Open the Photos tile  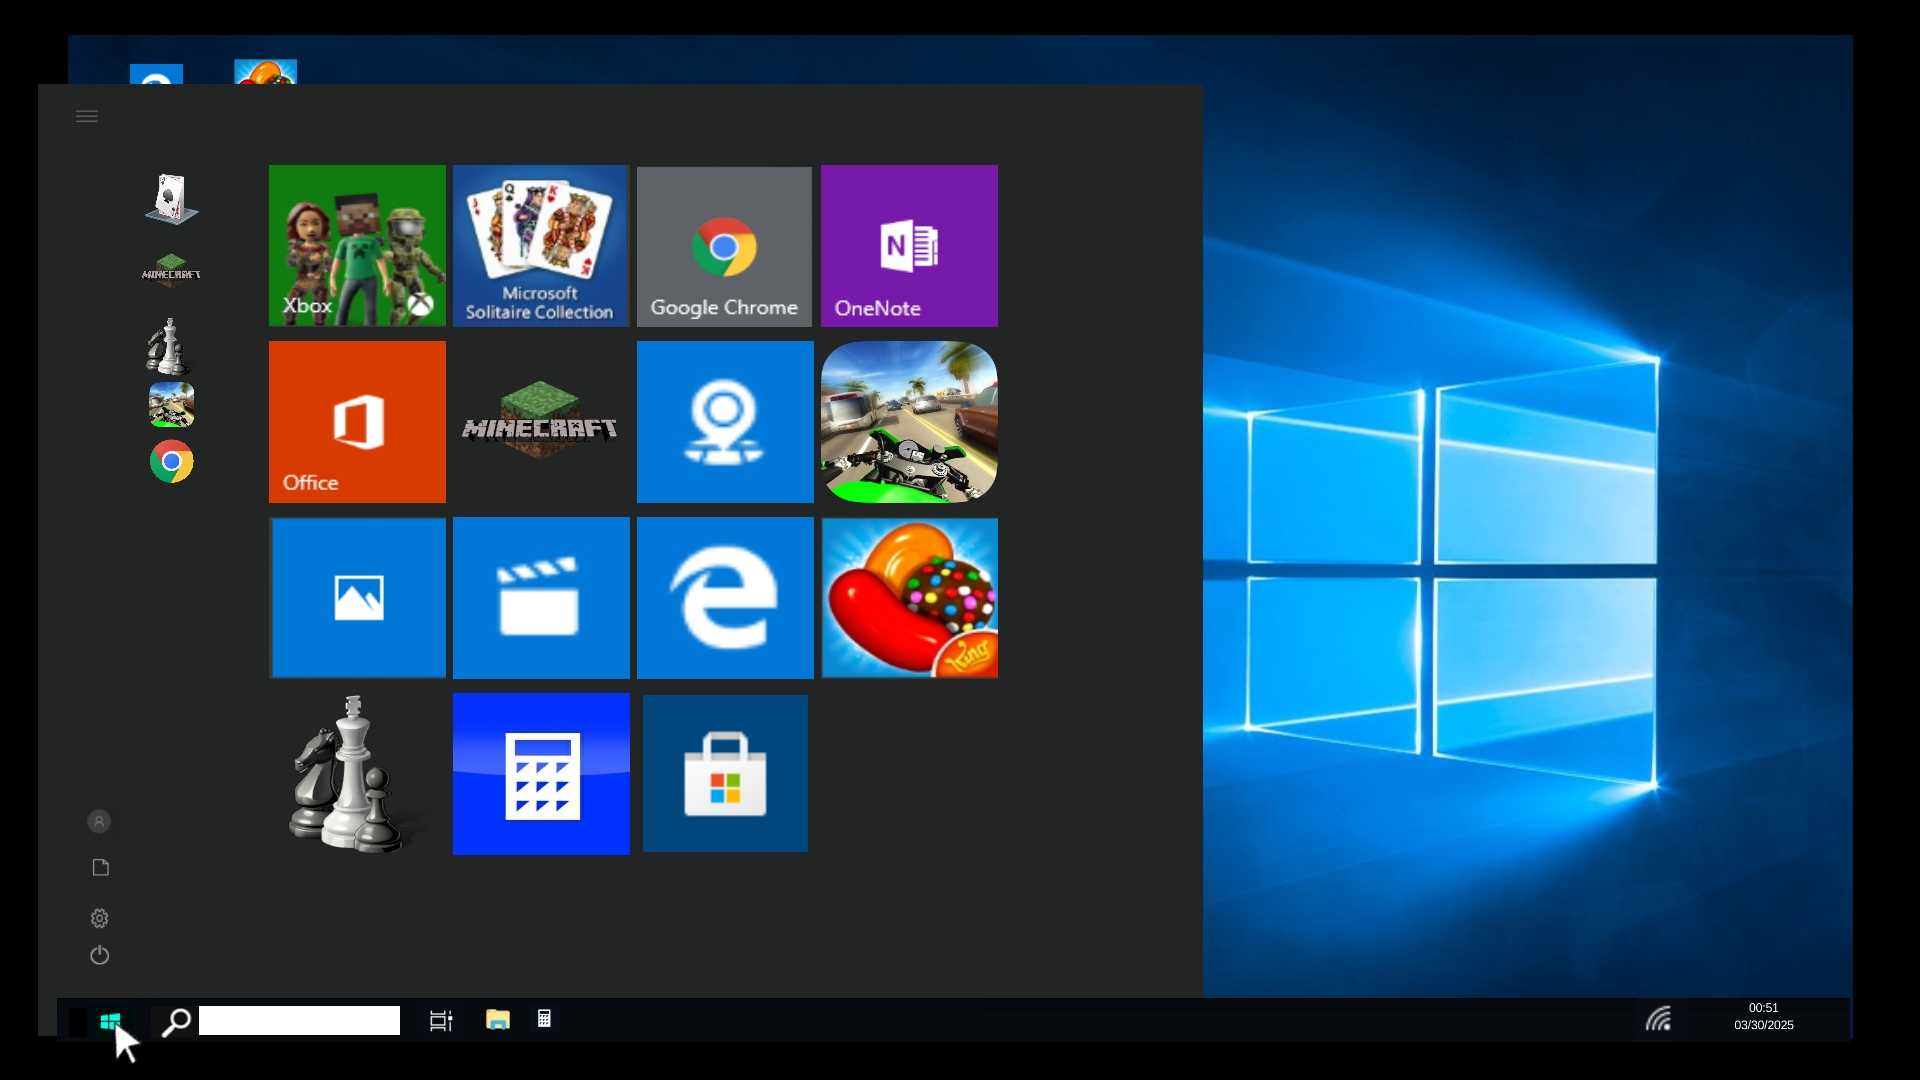[x=357, y=598]
